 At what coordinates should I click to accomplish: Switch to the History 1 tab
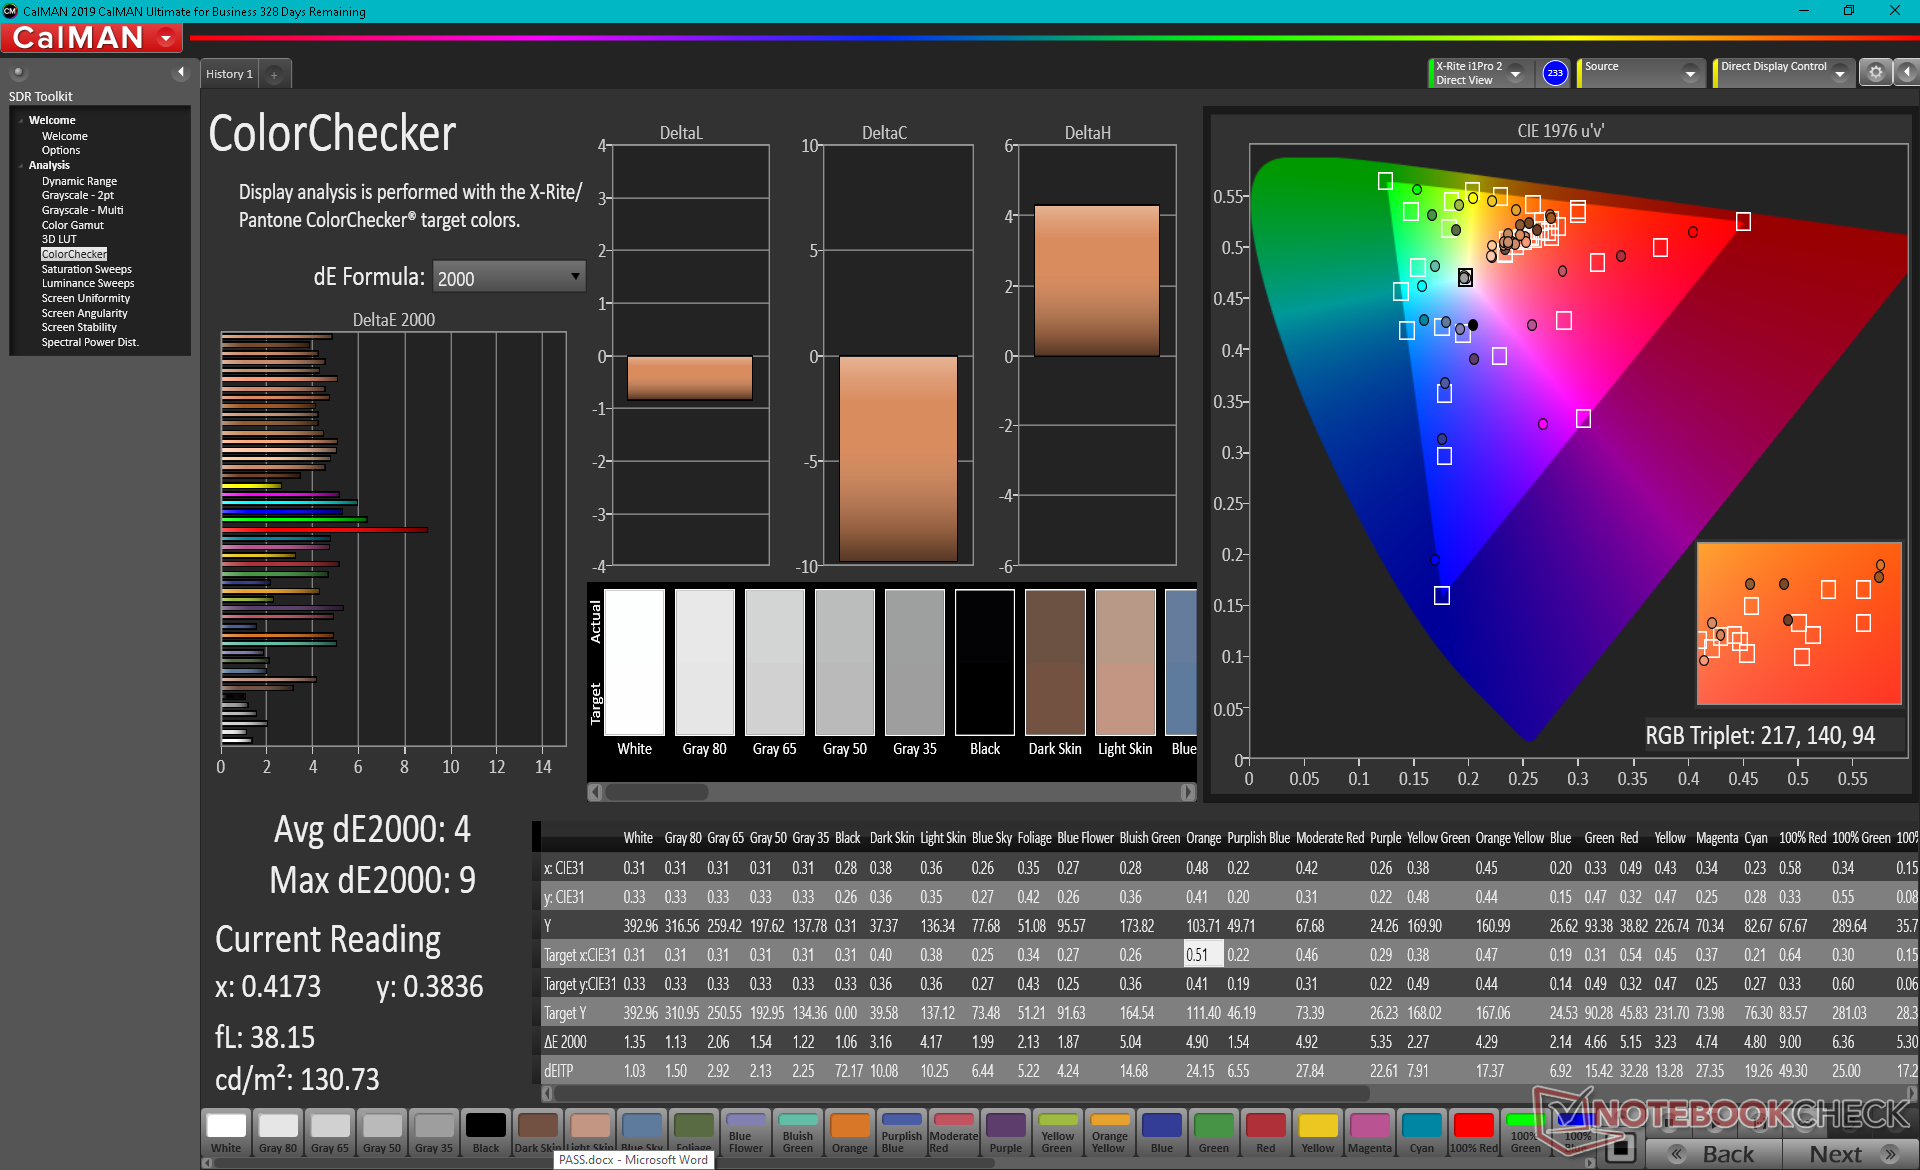click(229, 74)
